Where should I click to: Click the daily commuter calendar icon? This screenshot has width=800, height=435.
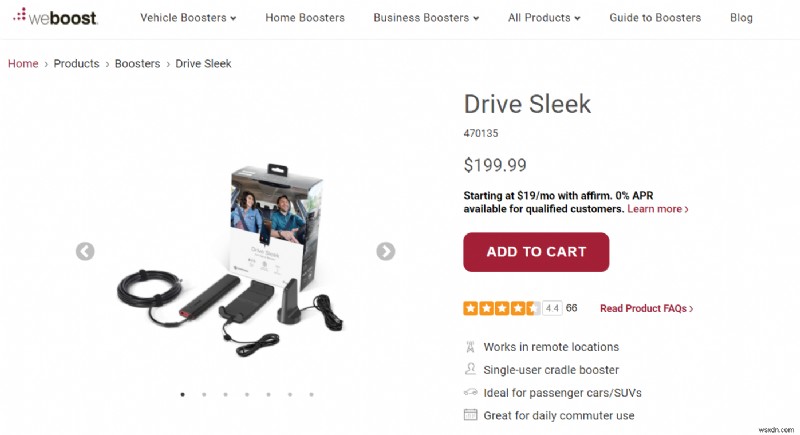tap(470, 415)
